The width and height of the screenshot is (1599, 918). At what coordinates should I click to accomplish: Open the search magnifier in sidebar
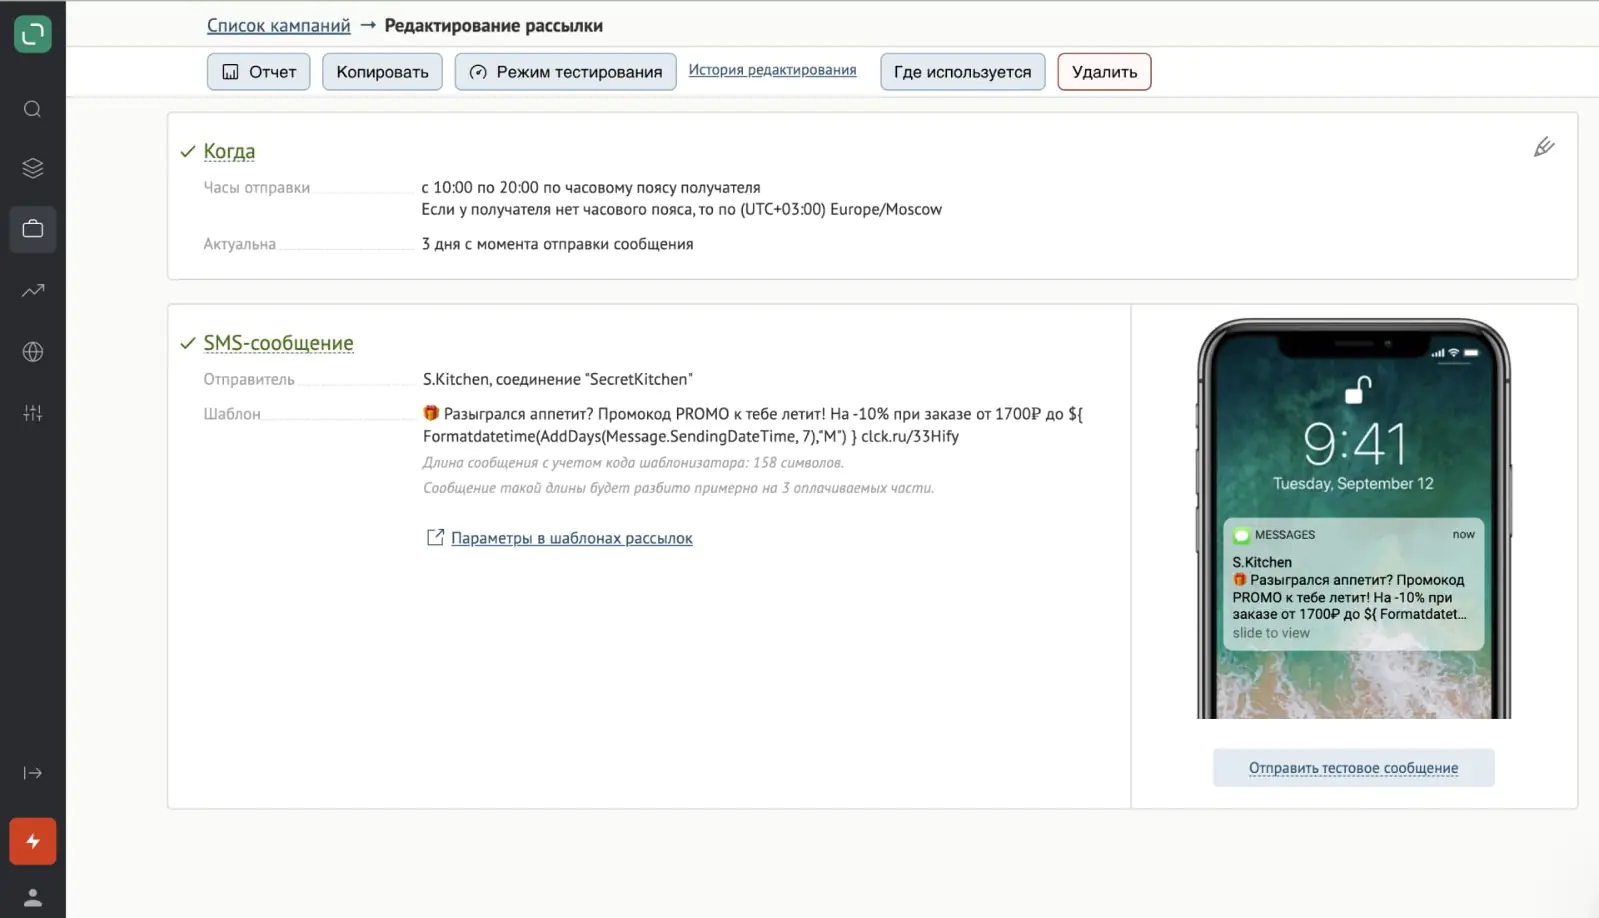[32, 109]
